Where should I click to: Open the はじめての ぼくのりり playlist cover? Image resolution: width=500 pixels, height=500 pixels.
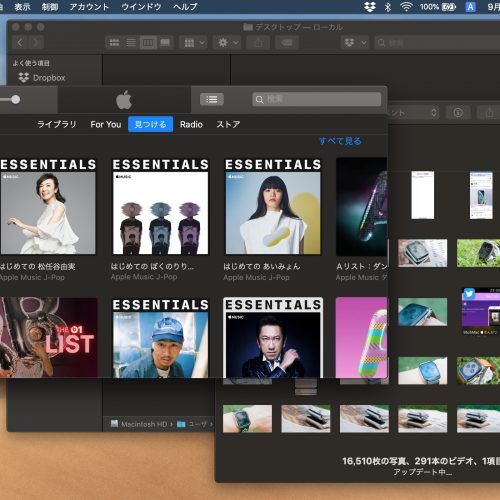click(160, 206)
